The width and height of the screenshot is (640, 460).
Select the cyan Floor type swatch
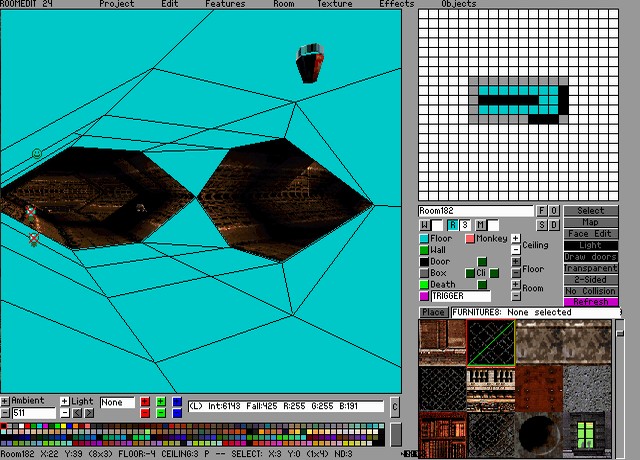[423, 239]
